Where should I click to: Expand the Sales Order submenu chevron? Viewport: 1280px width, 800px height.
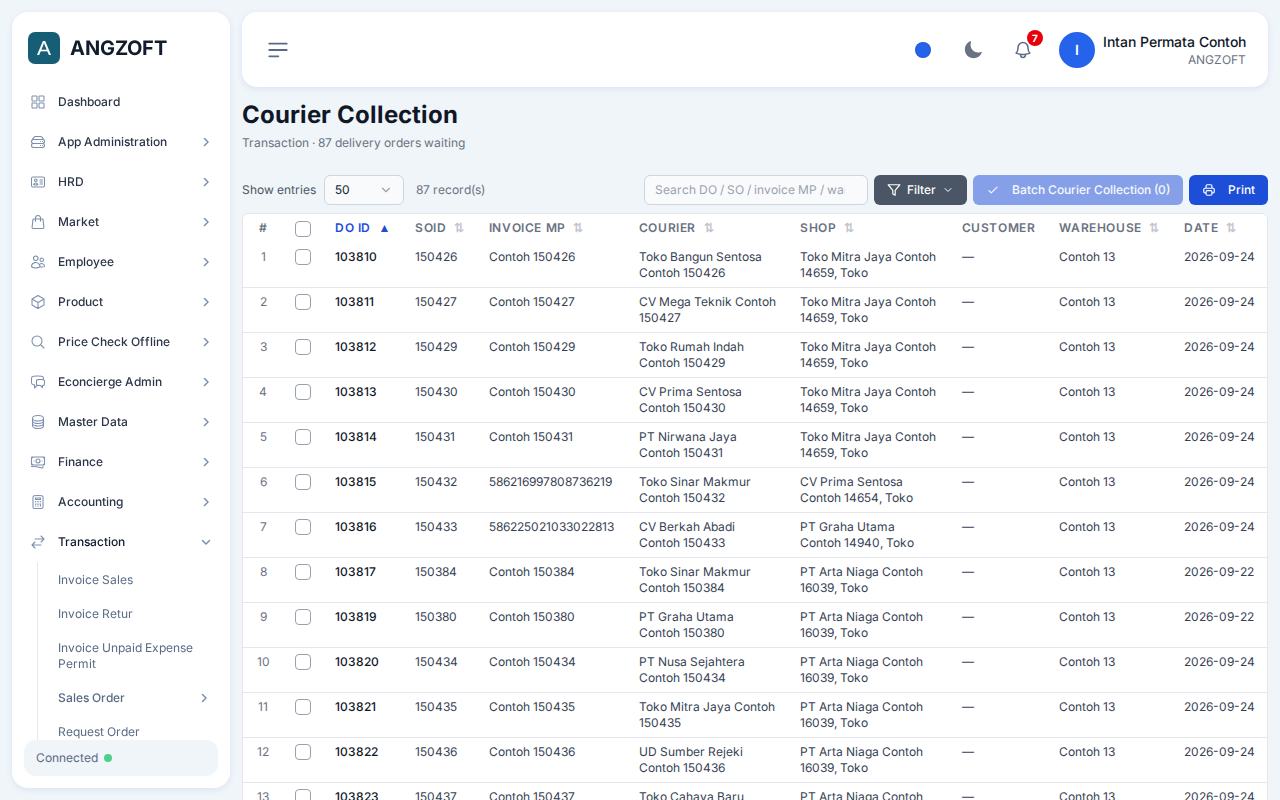pos(204,698)
